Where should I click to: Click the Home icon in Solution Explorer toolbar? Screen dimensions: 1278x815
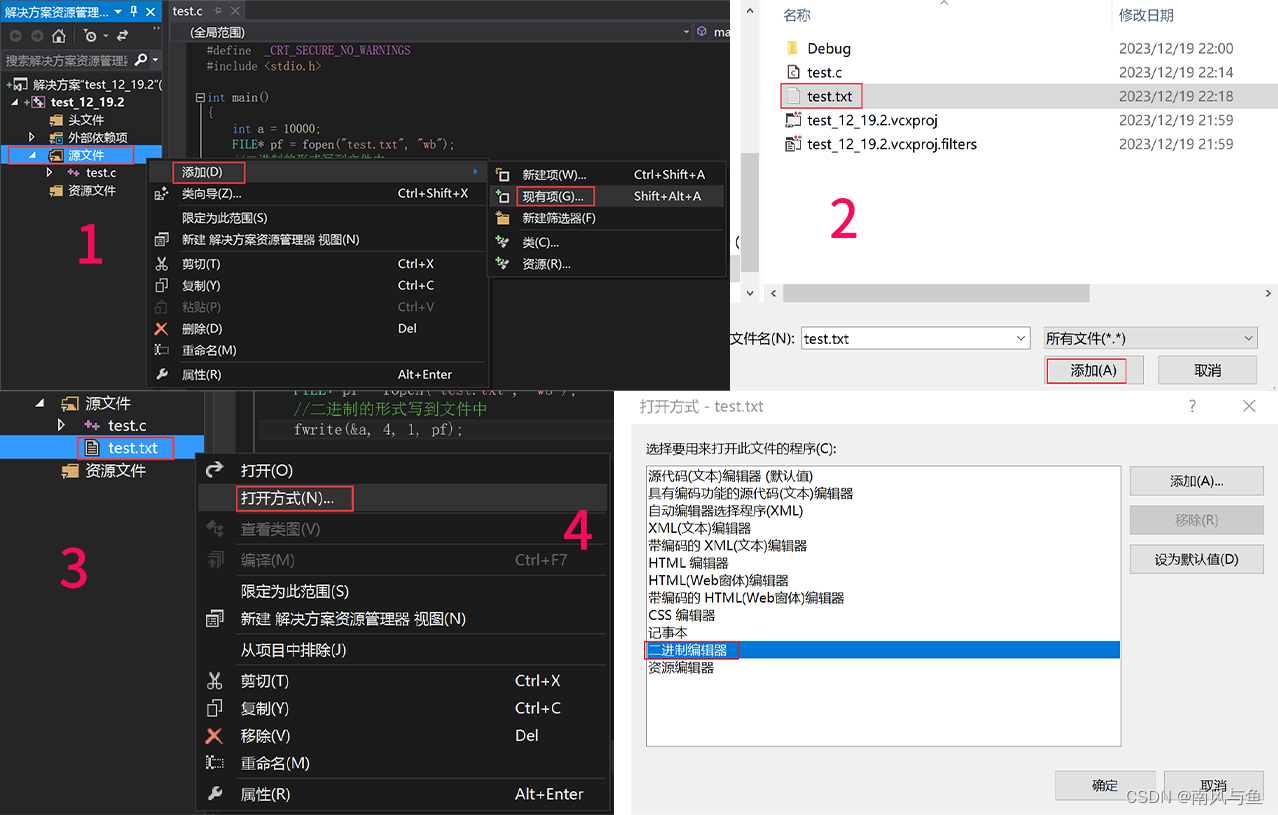click(x=59, y=36)
